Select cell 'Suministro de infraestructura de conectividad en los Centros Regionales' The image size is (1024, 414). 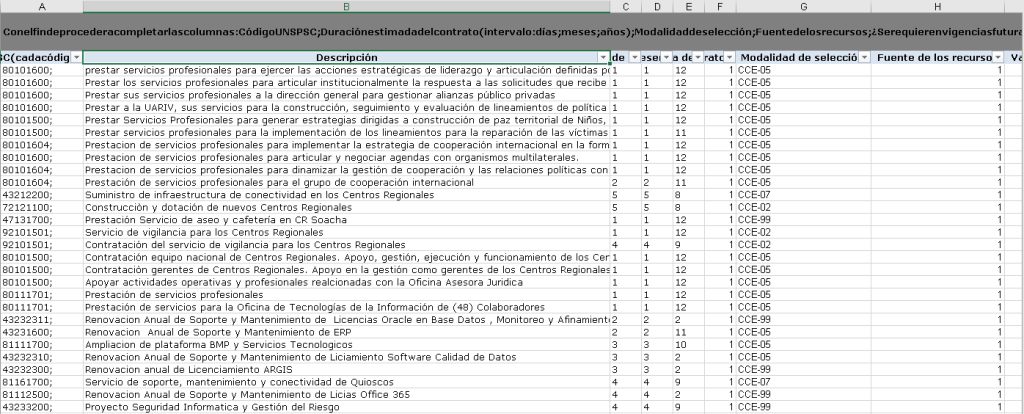(347, 195)
